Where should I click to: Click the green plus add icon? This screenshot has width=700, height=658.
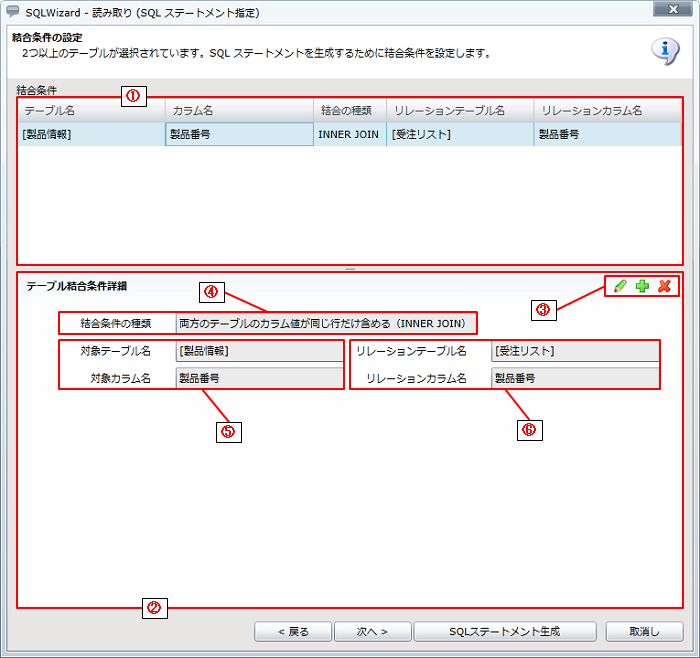point(642,286)
